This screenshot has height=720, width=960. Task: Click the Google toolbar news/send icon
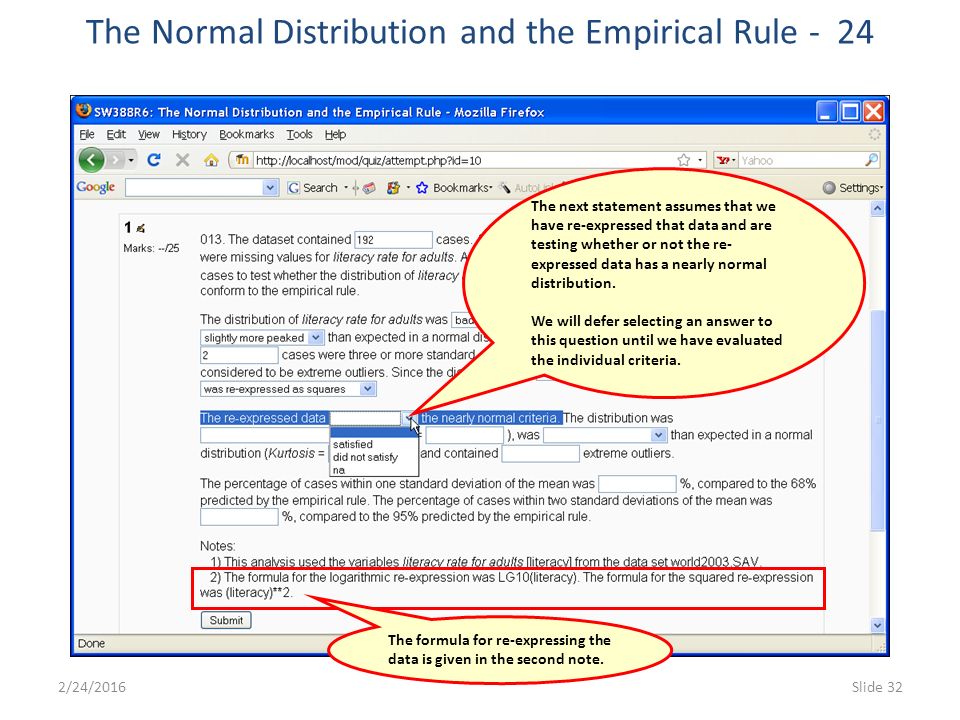(x=369, y=188)
